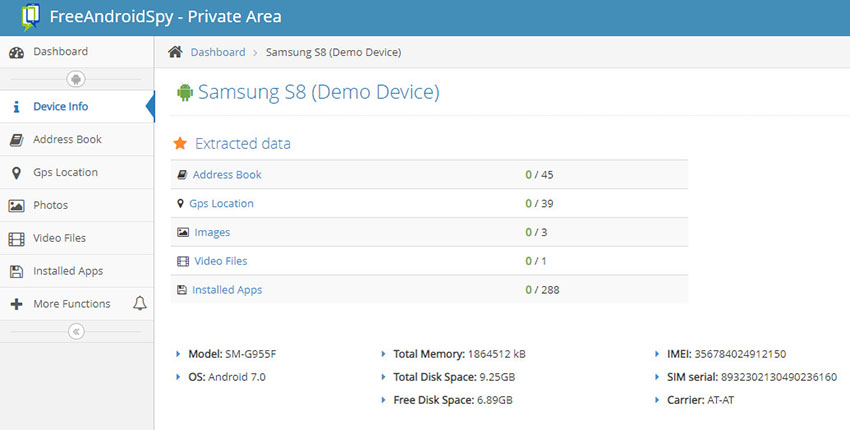850x430 pixels.
Task: Open the Gps Location extracted data link
Action: 221,204
